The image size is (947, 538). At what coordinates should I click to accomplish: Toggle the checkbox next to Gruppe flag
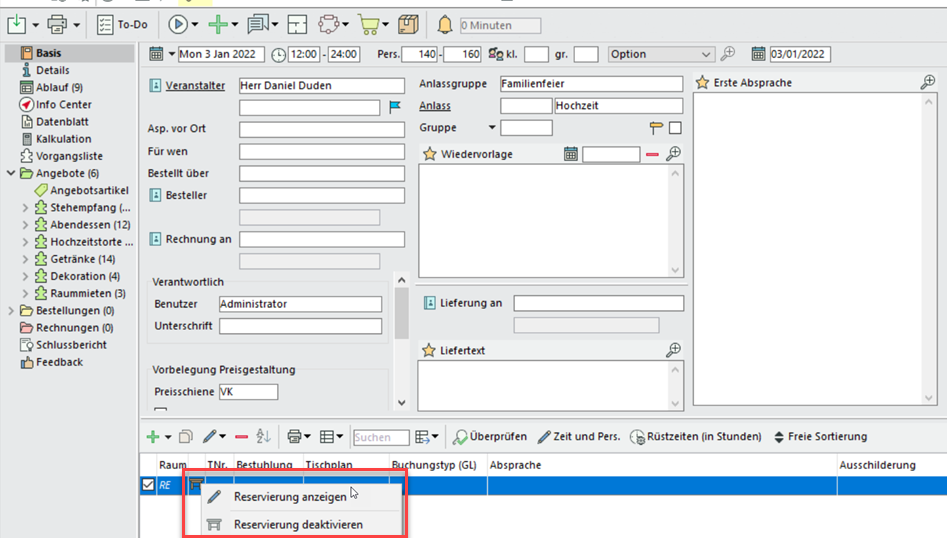point(675,128)
